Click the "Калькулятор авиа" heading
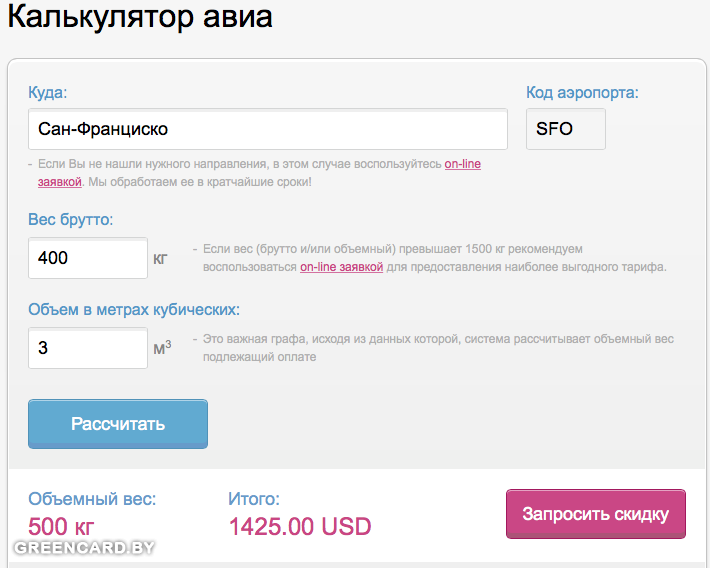Viewport: 710px width, 568px height. [x=140, y=18]
